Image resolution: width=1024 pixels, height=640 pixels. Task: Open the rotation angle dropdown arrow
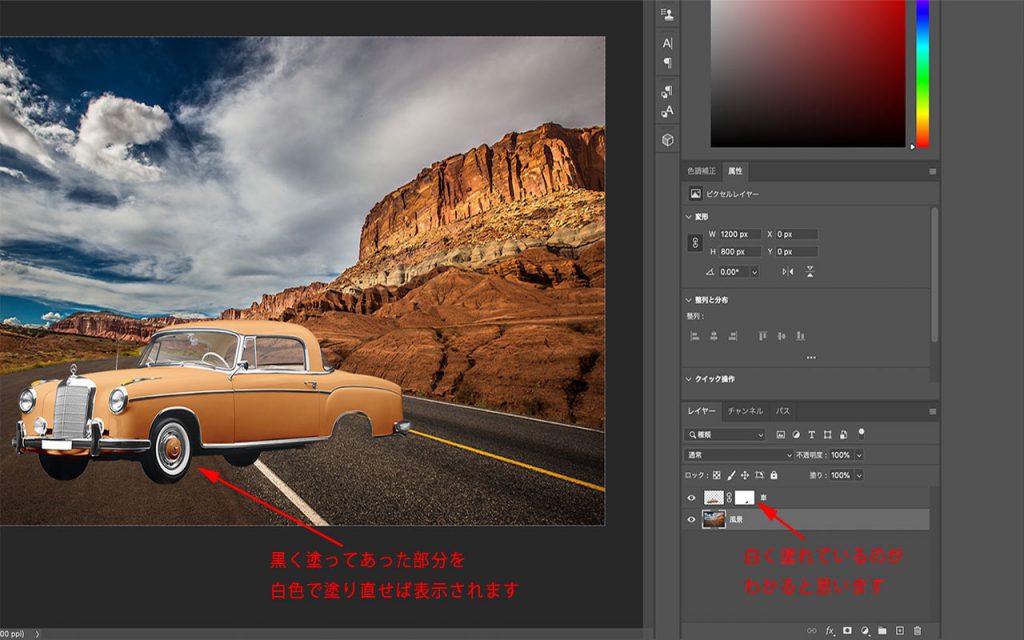[x=754, y=272]
